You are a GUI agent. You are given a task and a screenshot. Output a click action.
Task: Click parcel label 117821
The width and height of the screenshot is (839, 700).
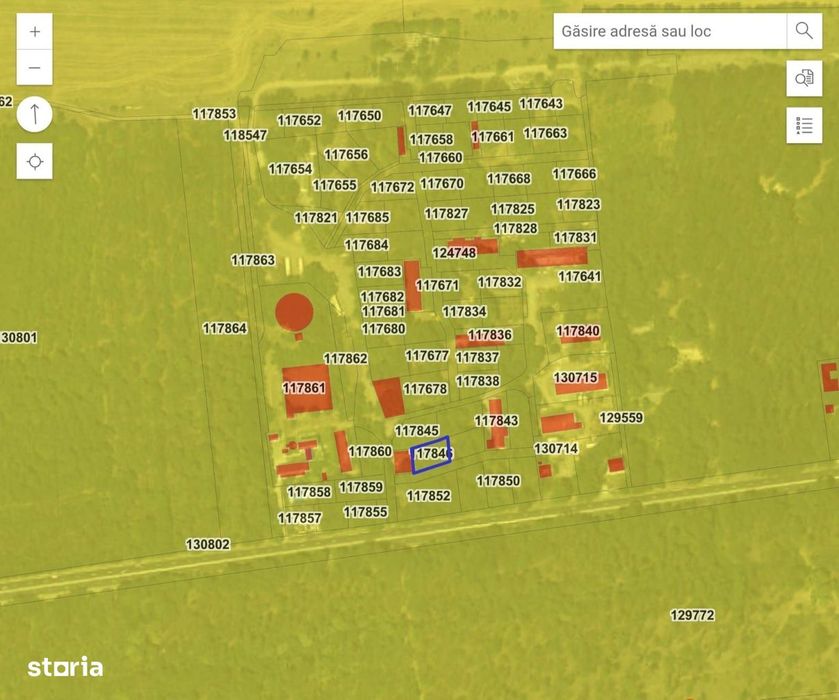click(x=316, y=218)
